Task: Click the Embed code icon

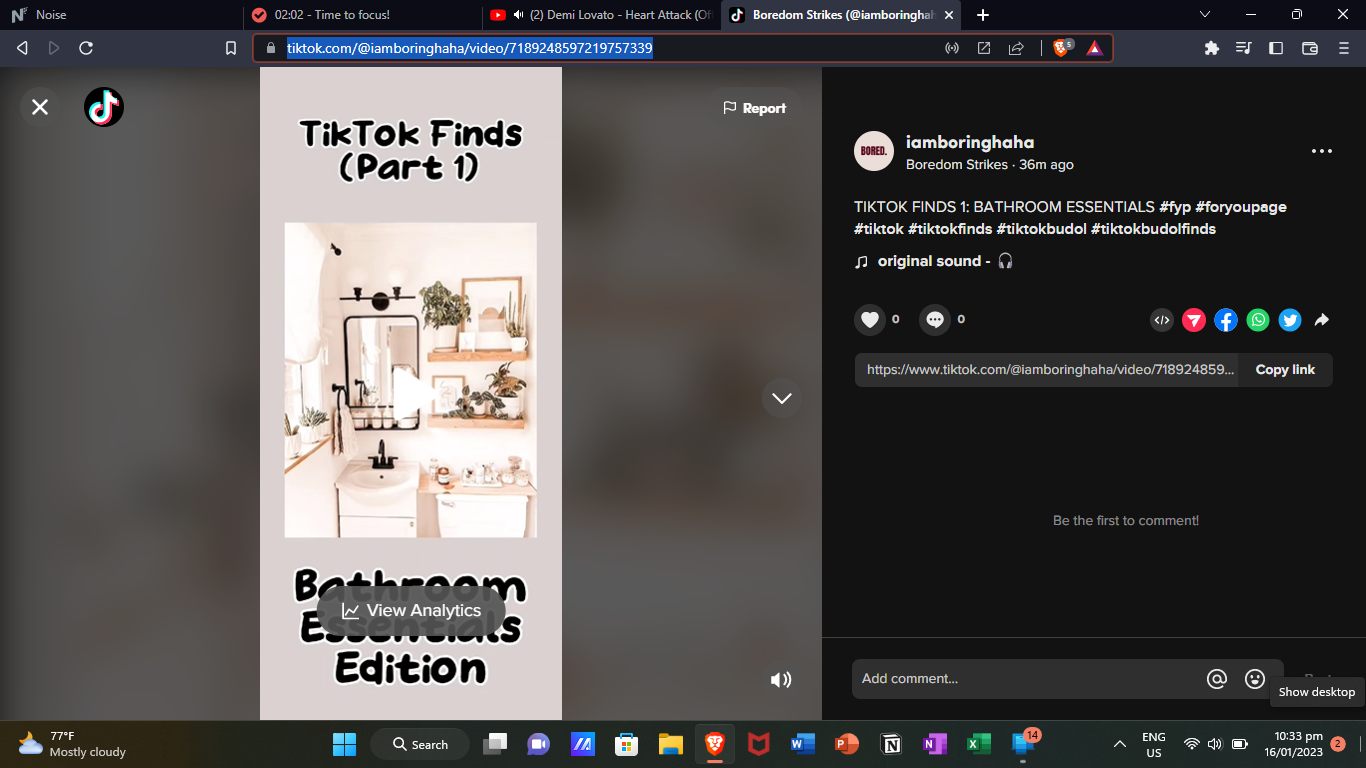Action: [1162, 320]
